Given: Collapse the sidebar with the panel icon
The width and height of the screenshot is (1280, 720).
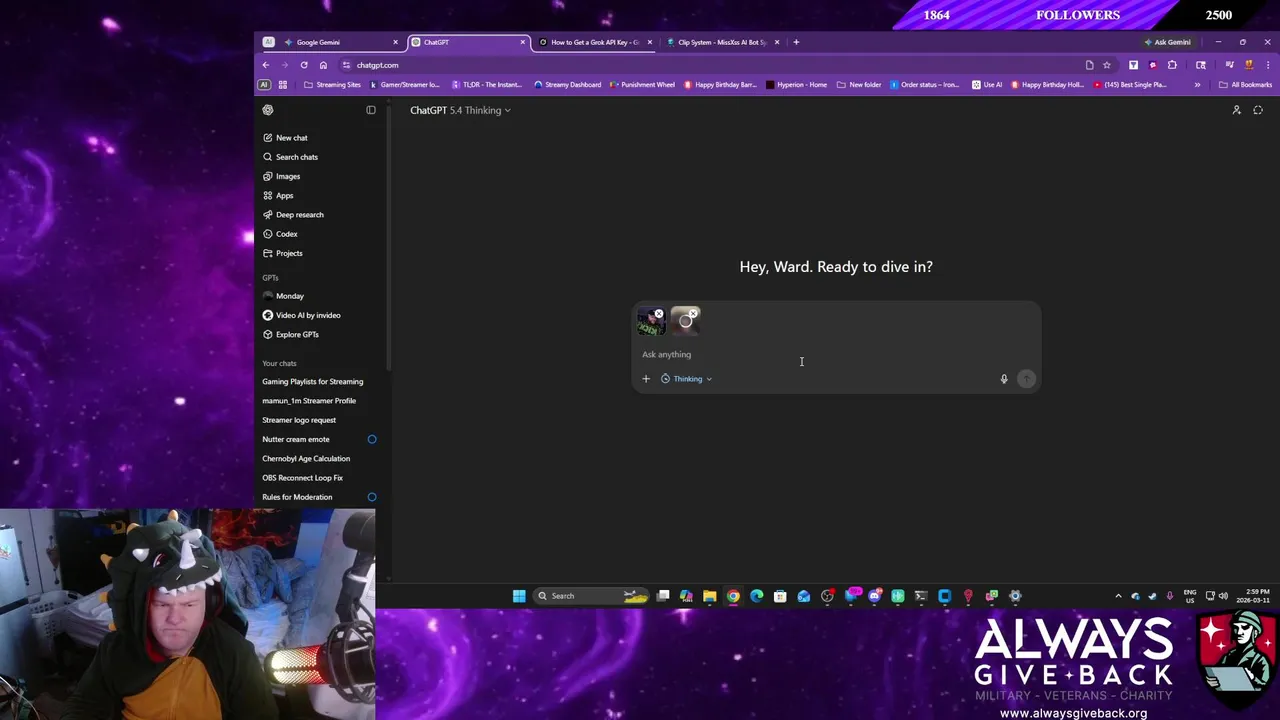Looking at the screenshot, I should [x=371, y=110].
